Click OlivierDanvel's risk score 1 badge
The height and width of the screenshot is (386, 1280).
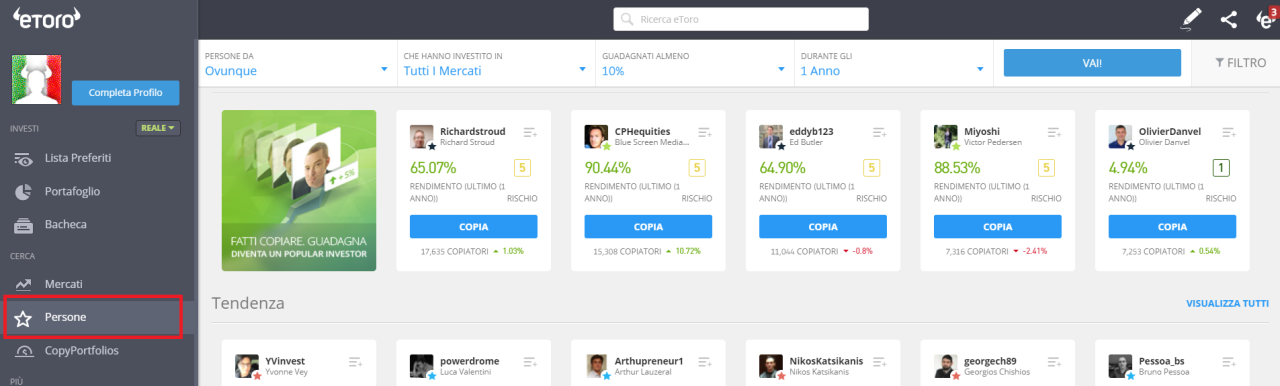1220,168
